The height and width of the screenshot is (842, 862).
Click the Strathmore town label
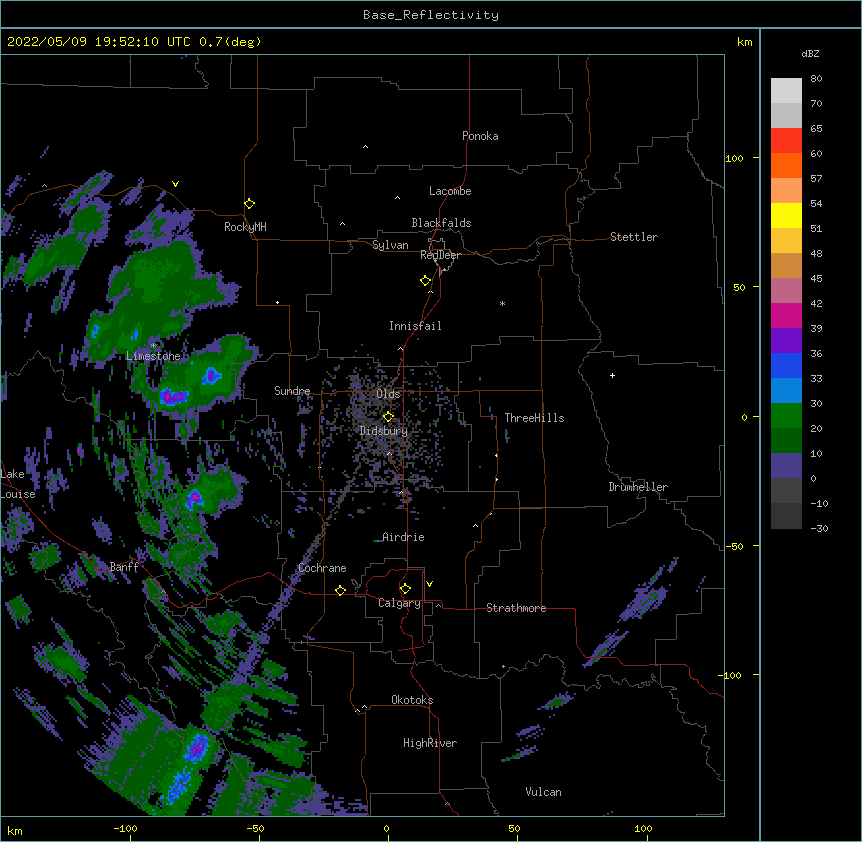(516, 608)
